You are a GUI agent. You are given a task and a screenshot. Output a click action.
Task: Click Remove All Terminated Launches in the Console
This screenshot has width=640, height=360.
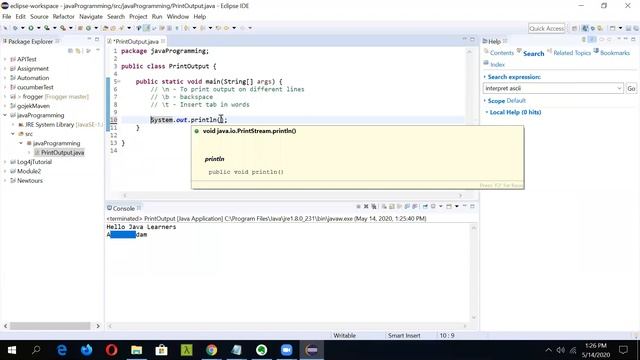(373, 207)
